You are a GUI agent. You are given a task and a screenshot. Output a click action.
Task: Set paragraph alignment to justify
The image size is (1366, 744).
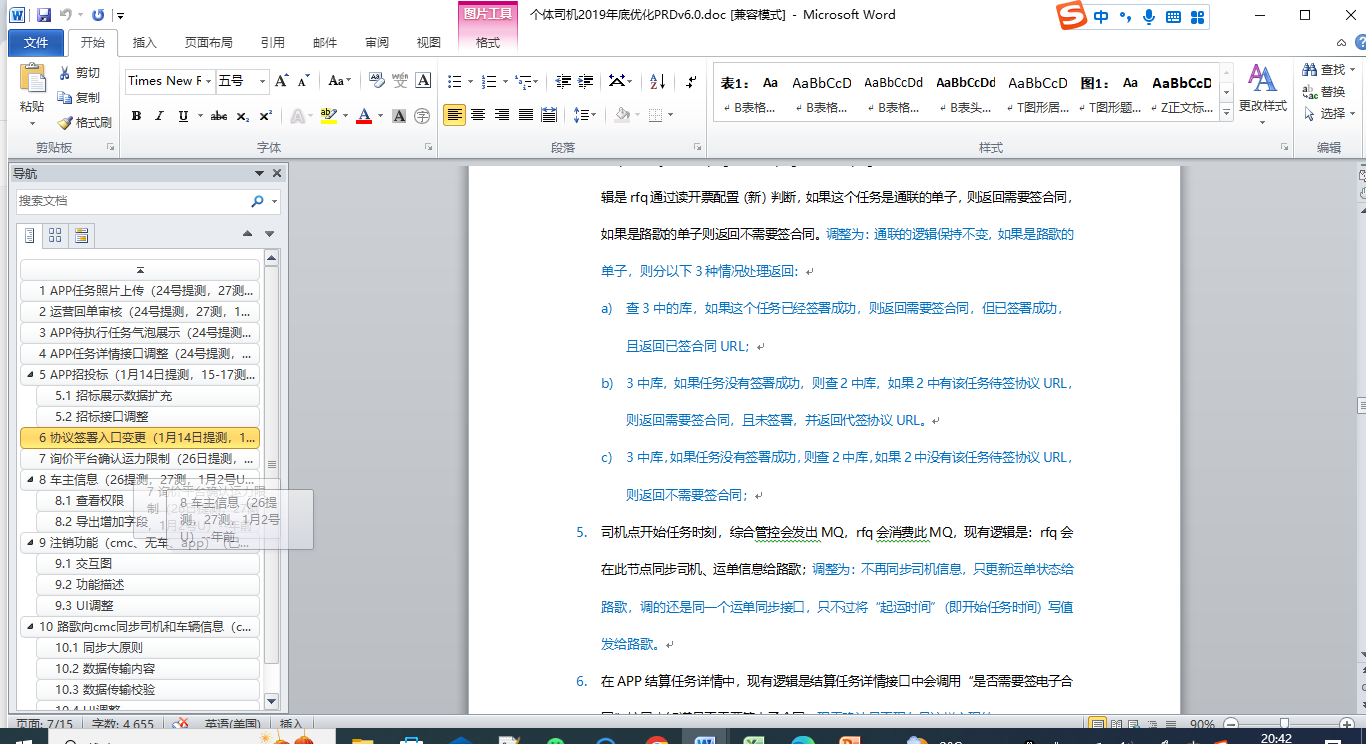525,116
